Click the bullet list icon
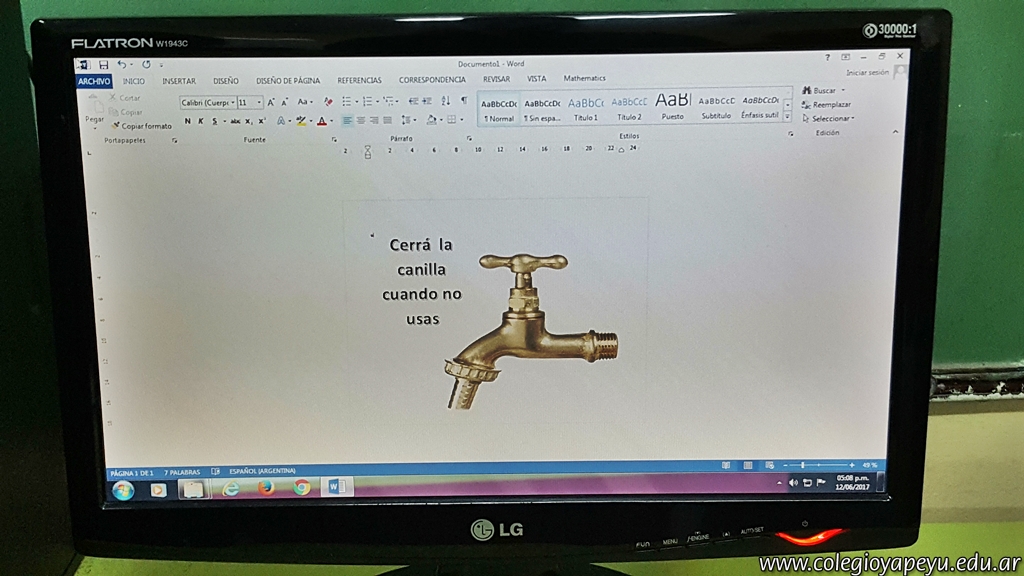 point(346,102)
